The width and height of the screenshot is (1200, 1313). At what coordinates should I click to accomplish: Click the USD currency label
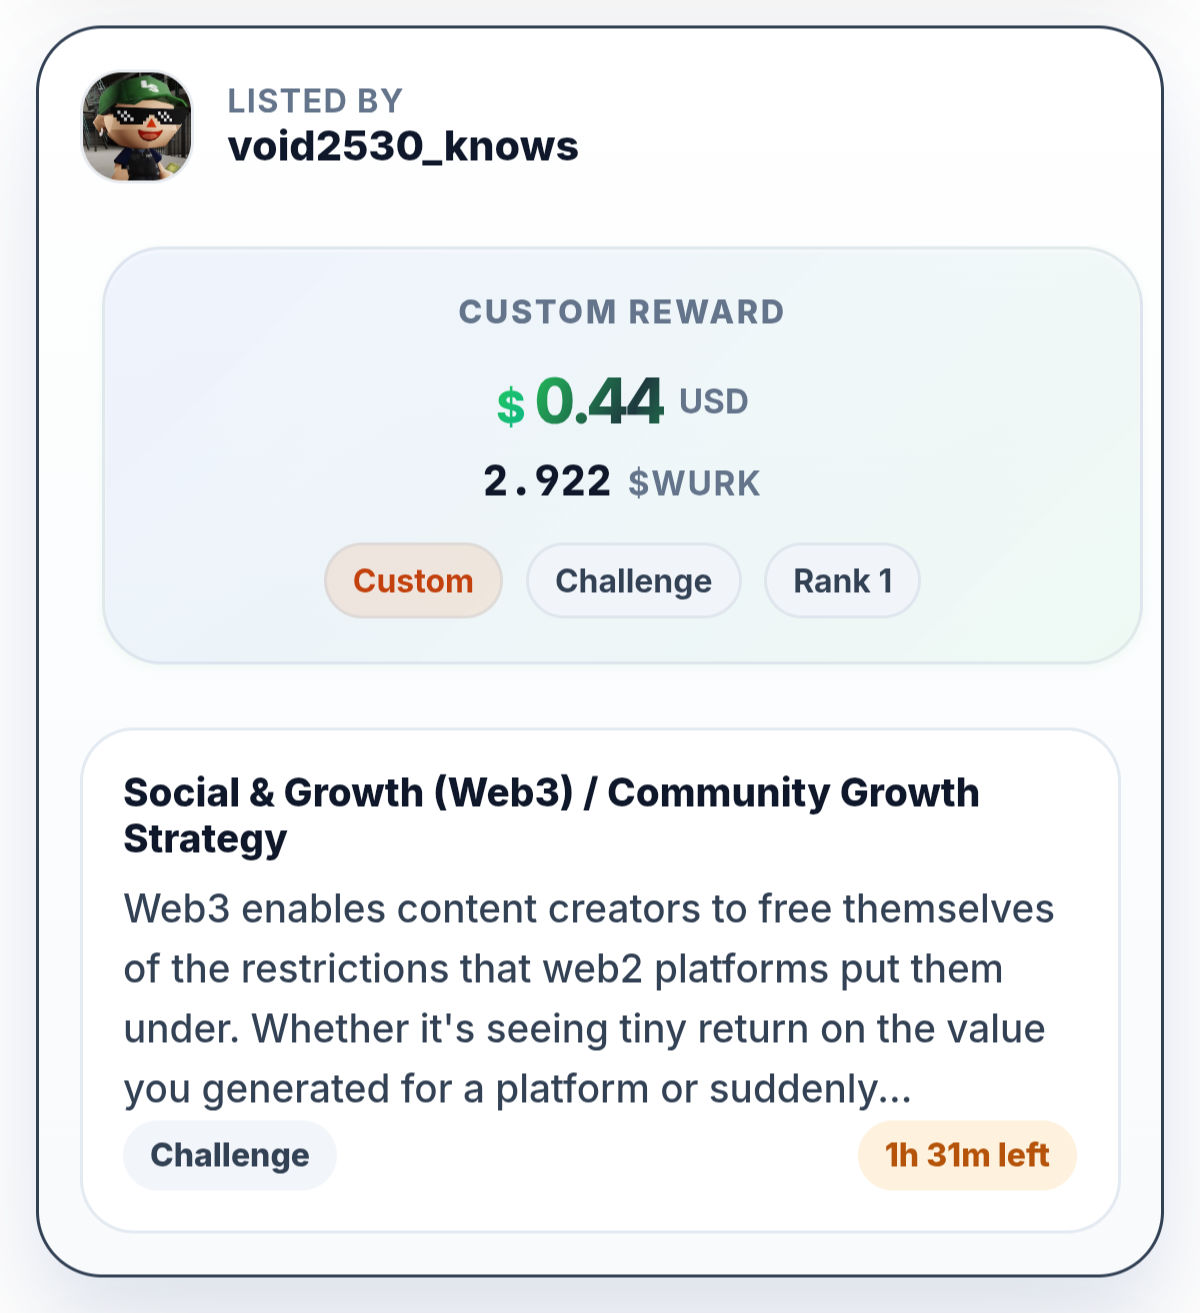714,402
